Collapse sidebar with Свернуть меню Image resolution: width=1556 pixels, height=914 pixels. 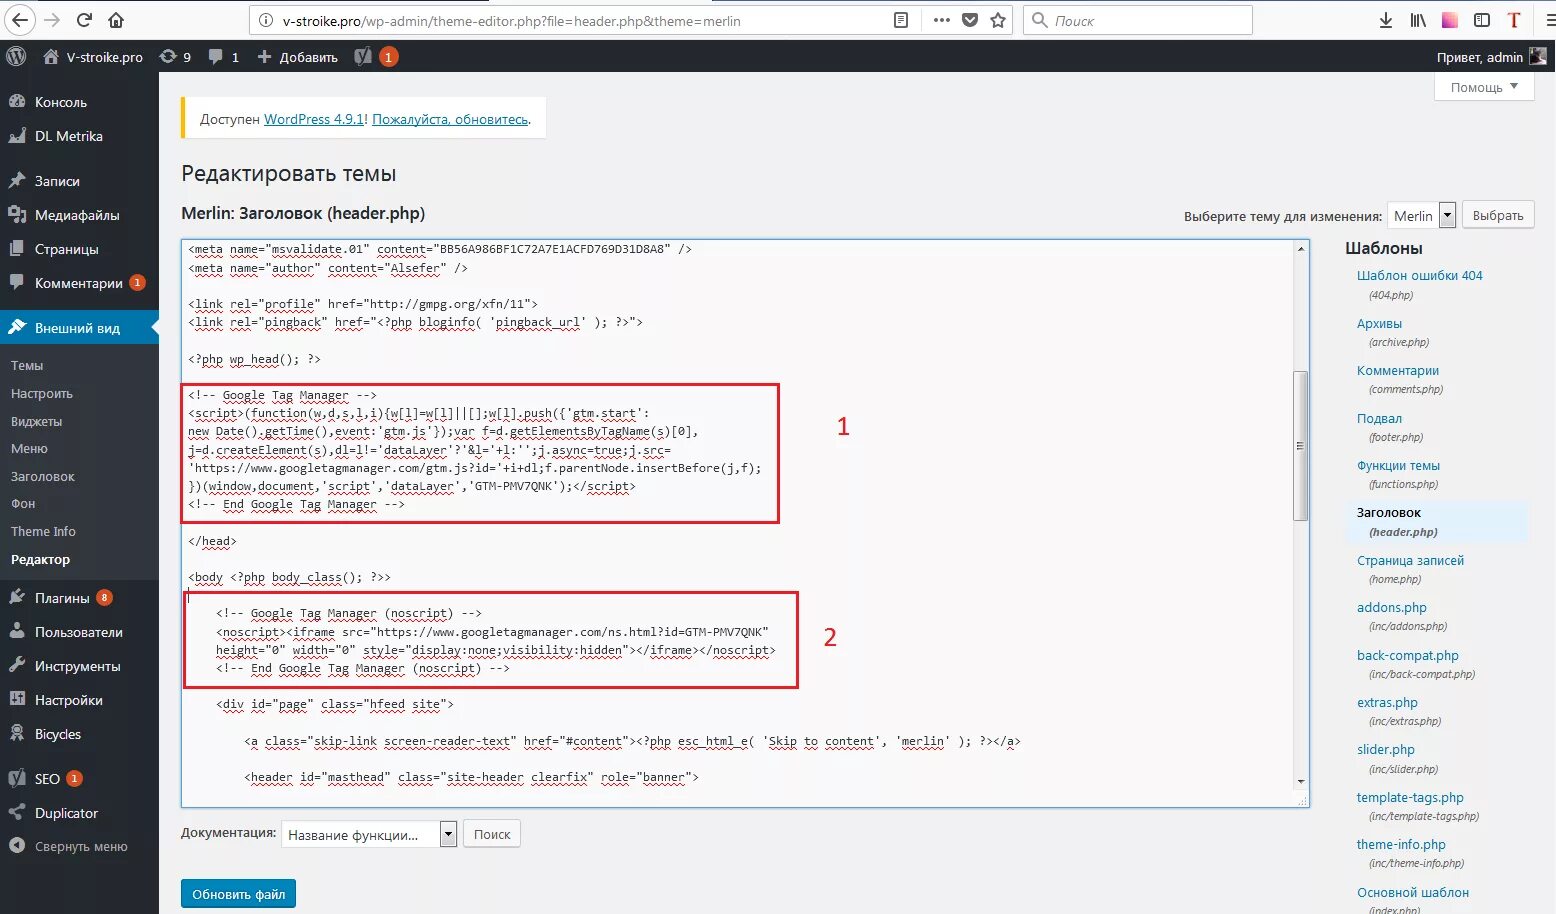point(79,846)
